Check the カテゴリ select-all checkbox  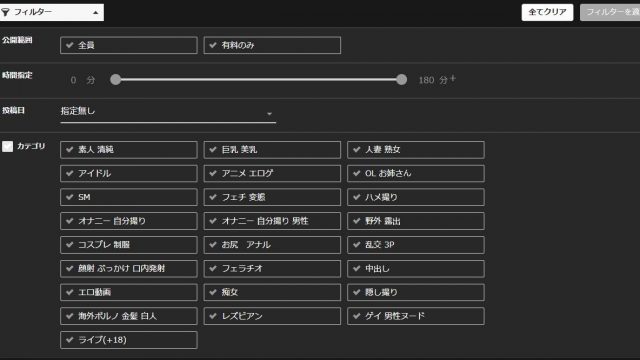pyautogui.click(x=7, y=147)
